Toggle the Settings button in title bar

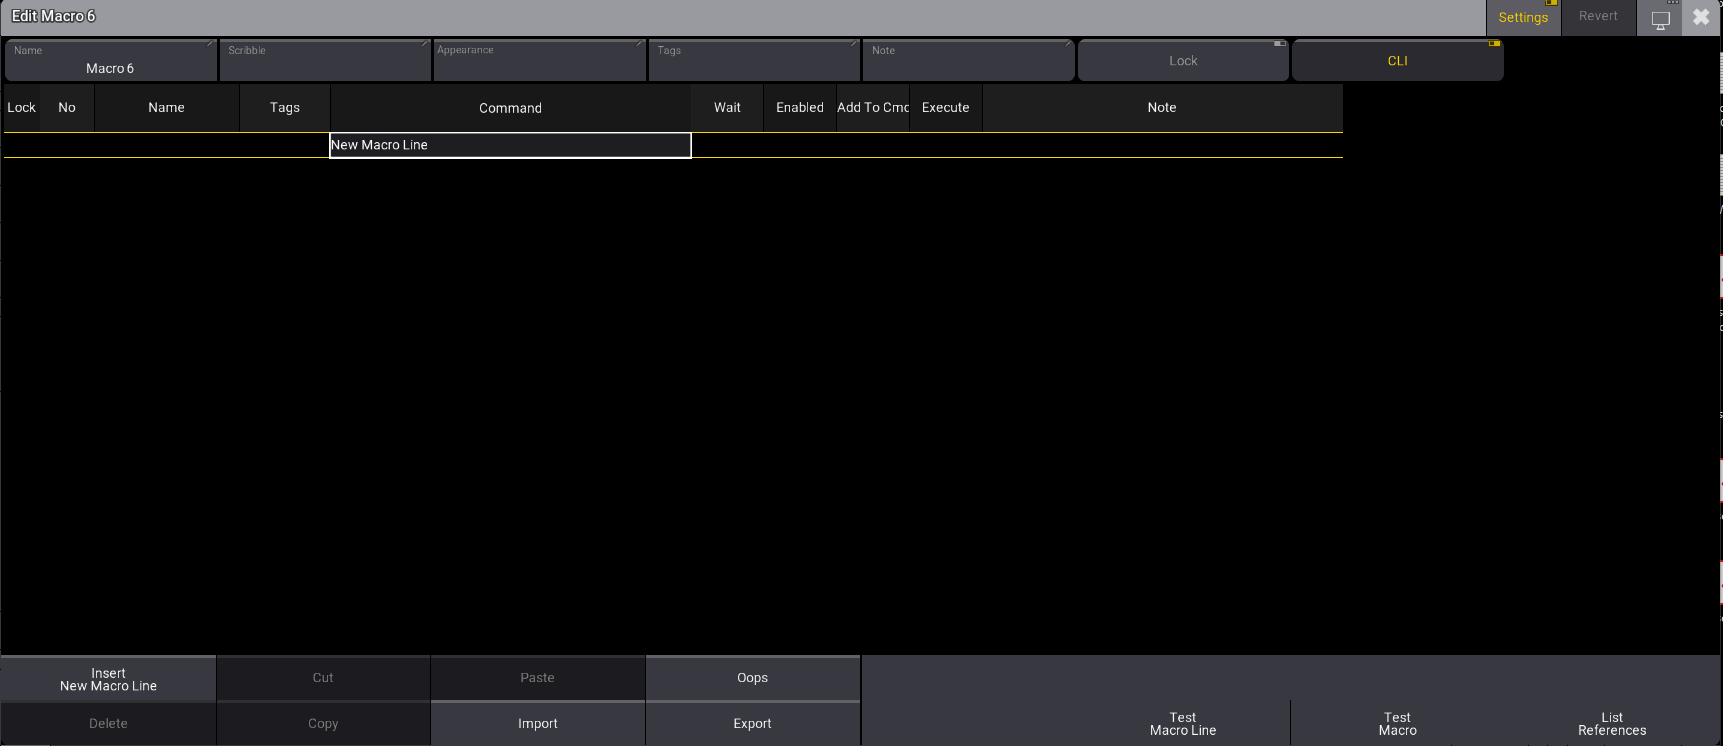1523,18
